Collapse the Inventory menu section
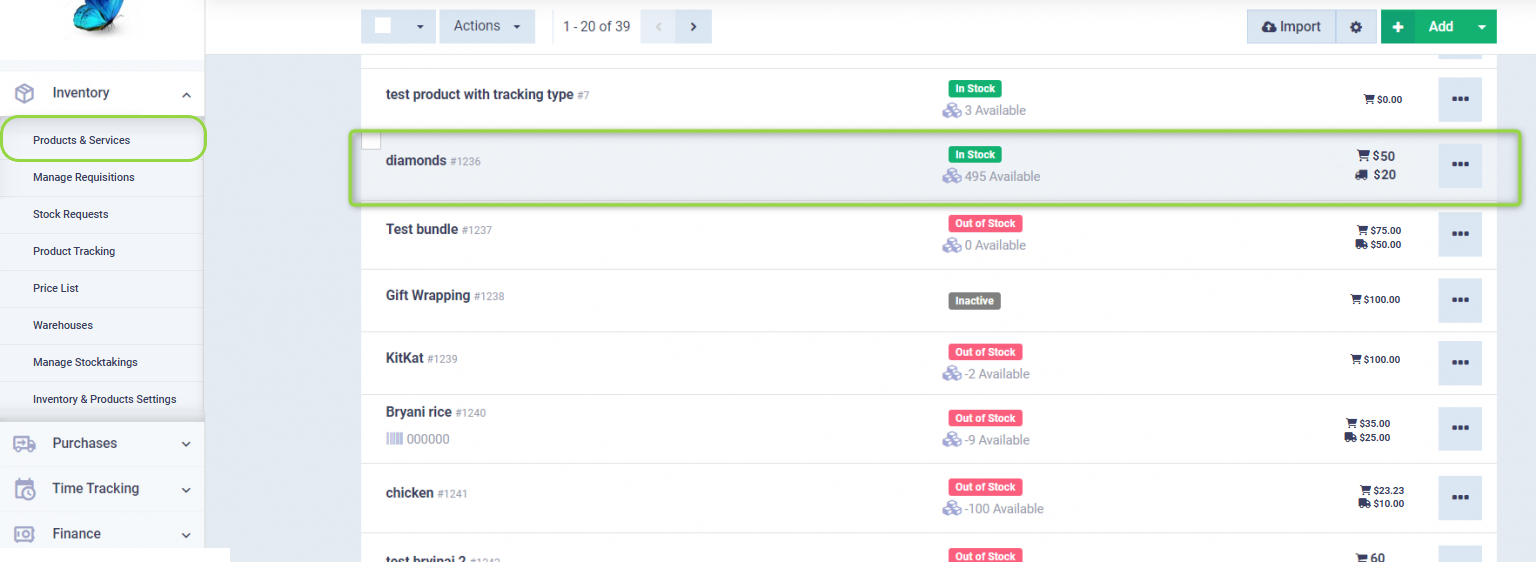Viewport: 1536px width, 562px height. 186,94
